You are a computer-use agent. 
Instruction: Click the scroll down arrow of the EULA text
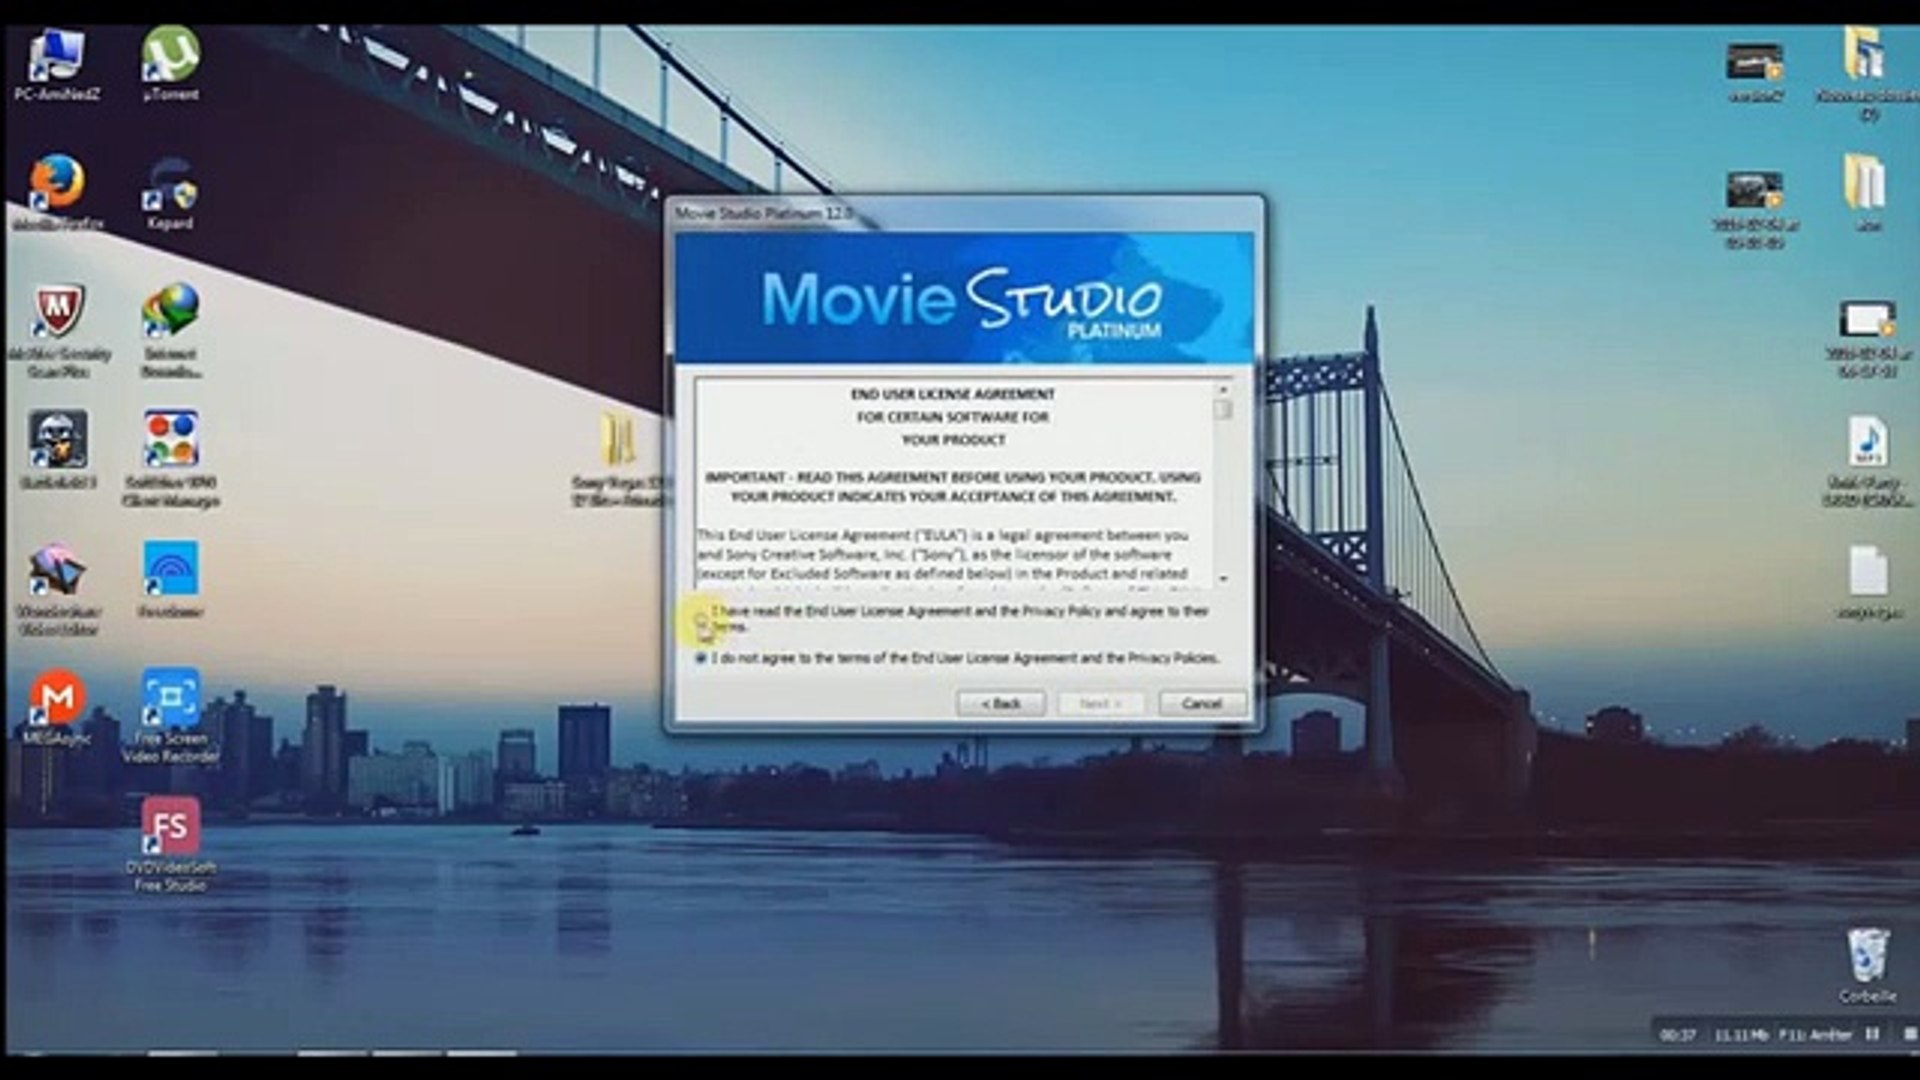[1223, 579]
